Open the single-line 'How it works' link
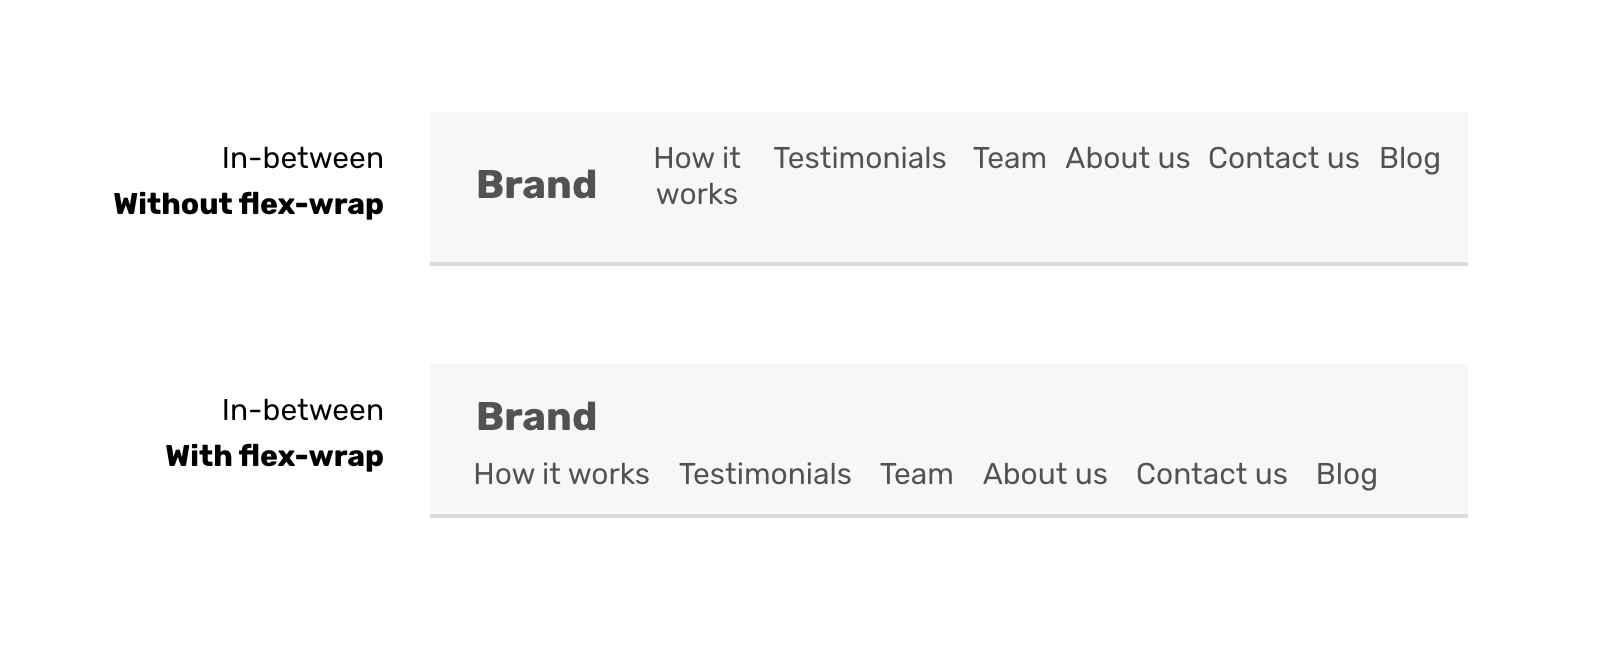 coord(561,474)
